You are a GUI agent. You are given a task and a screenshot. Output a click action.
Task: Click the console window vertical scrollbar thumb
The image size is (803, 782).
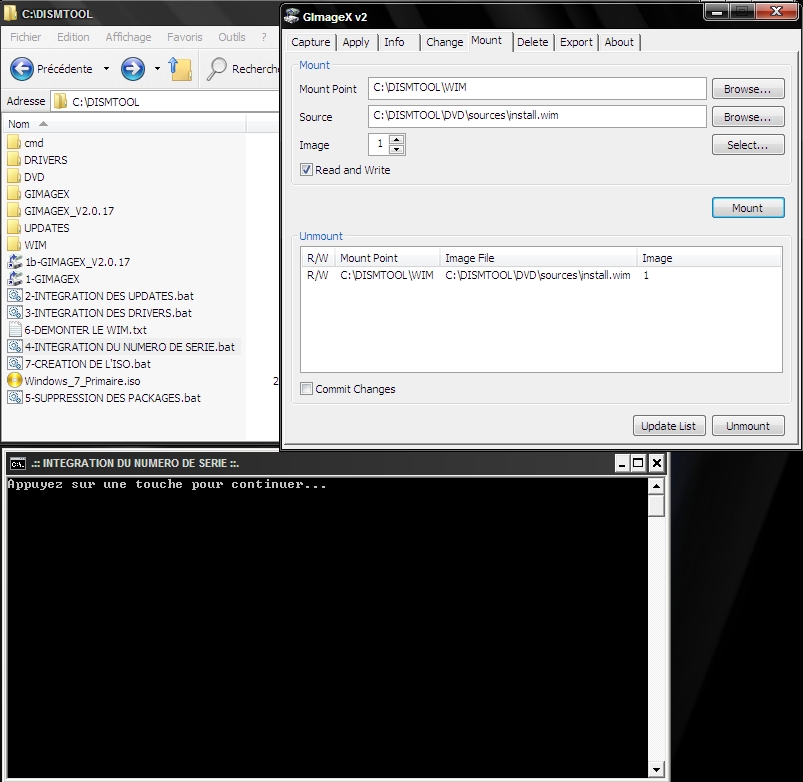coord(656,506)
